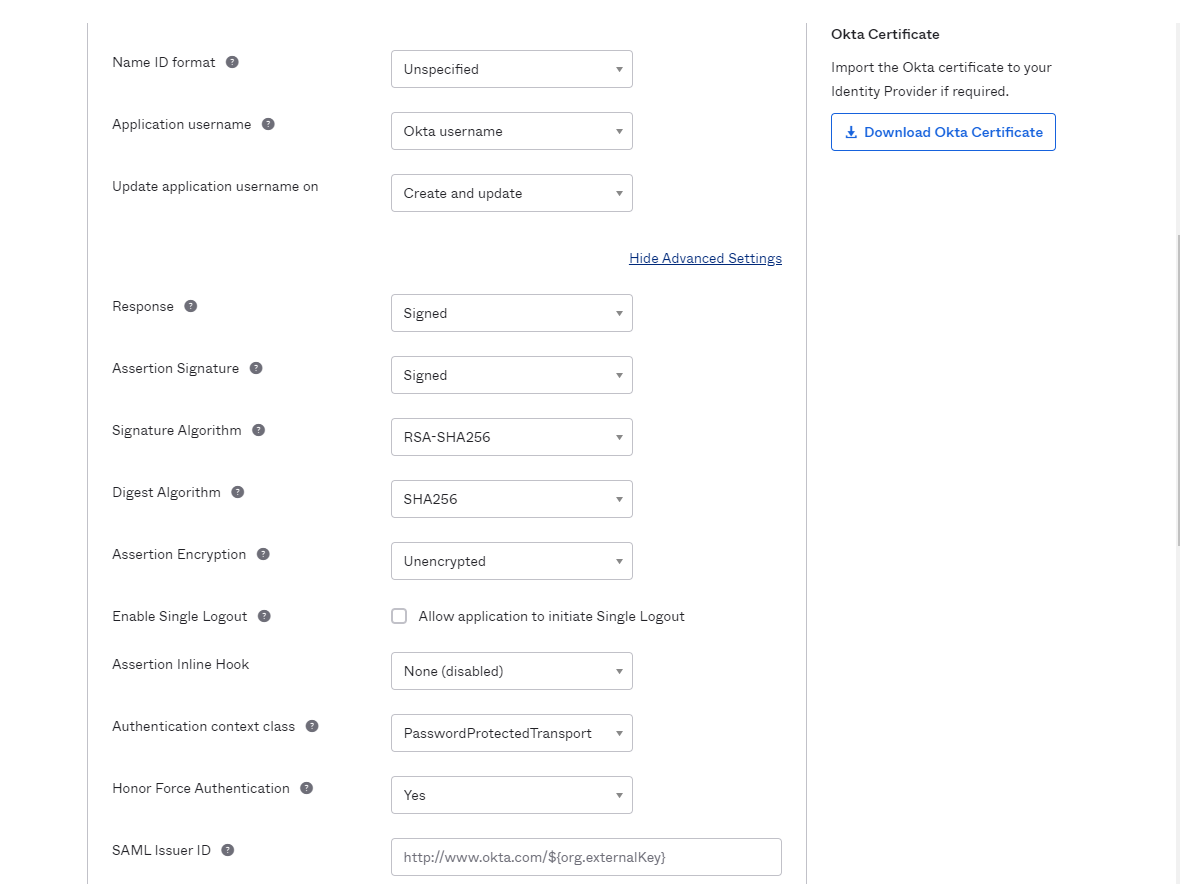Click help icon next to Name ID format
This screenshot has width=1180, height=884.
click(232, 62)
